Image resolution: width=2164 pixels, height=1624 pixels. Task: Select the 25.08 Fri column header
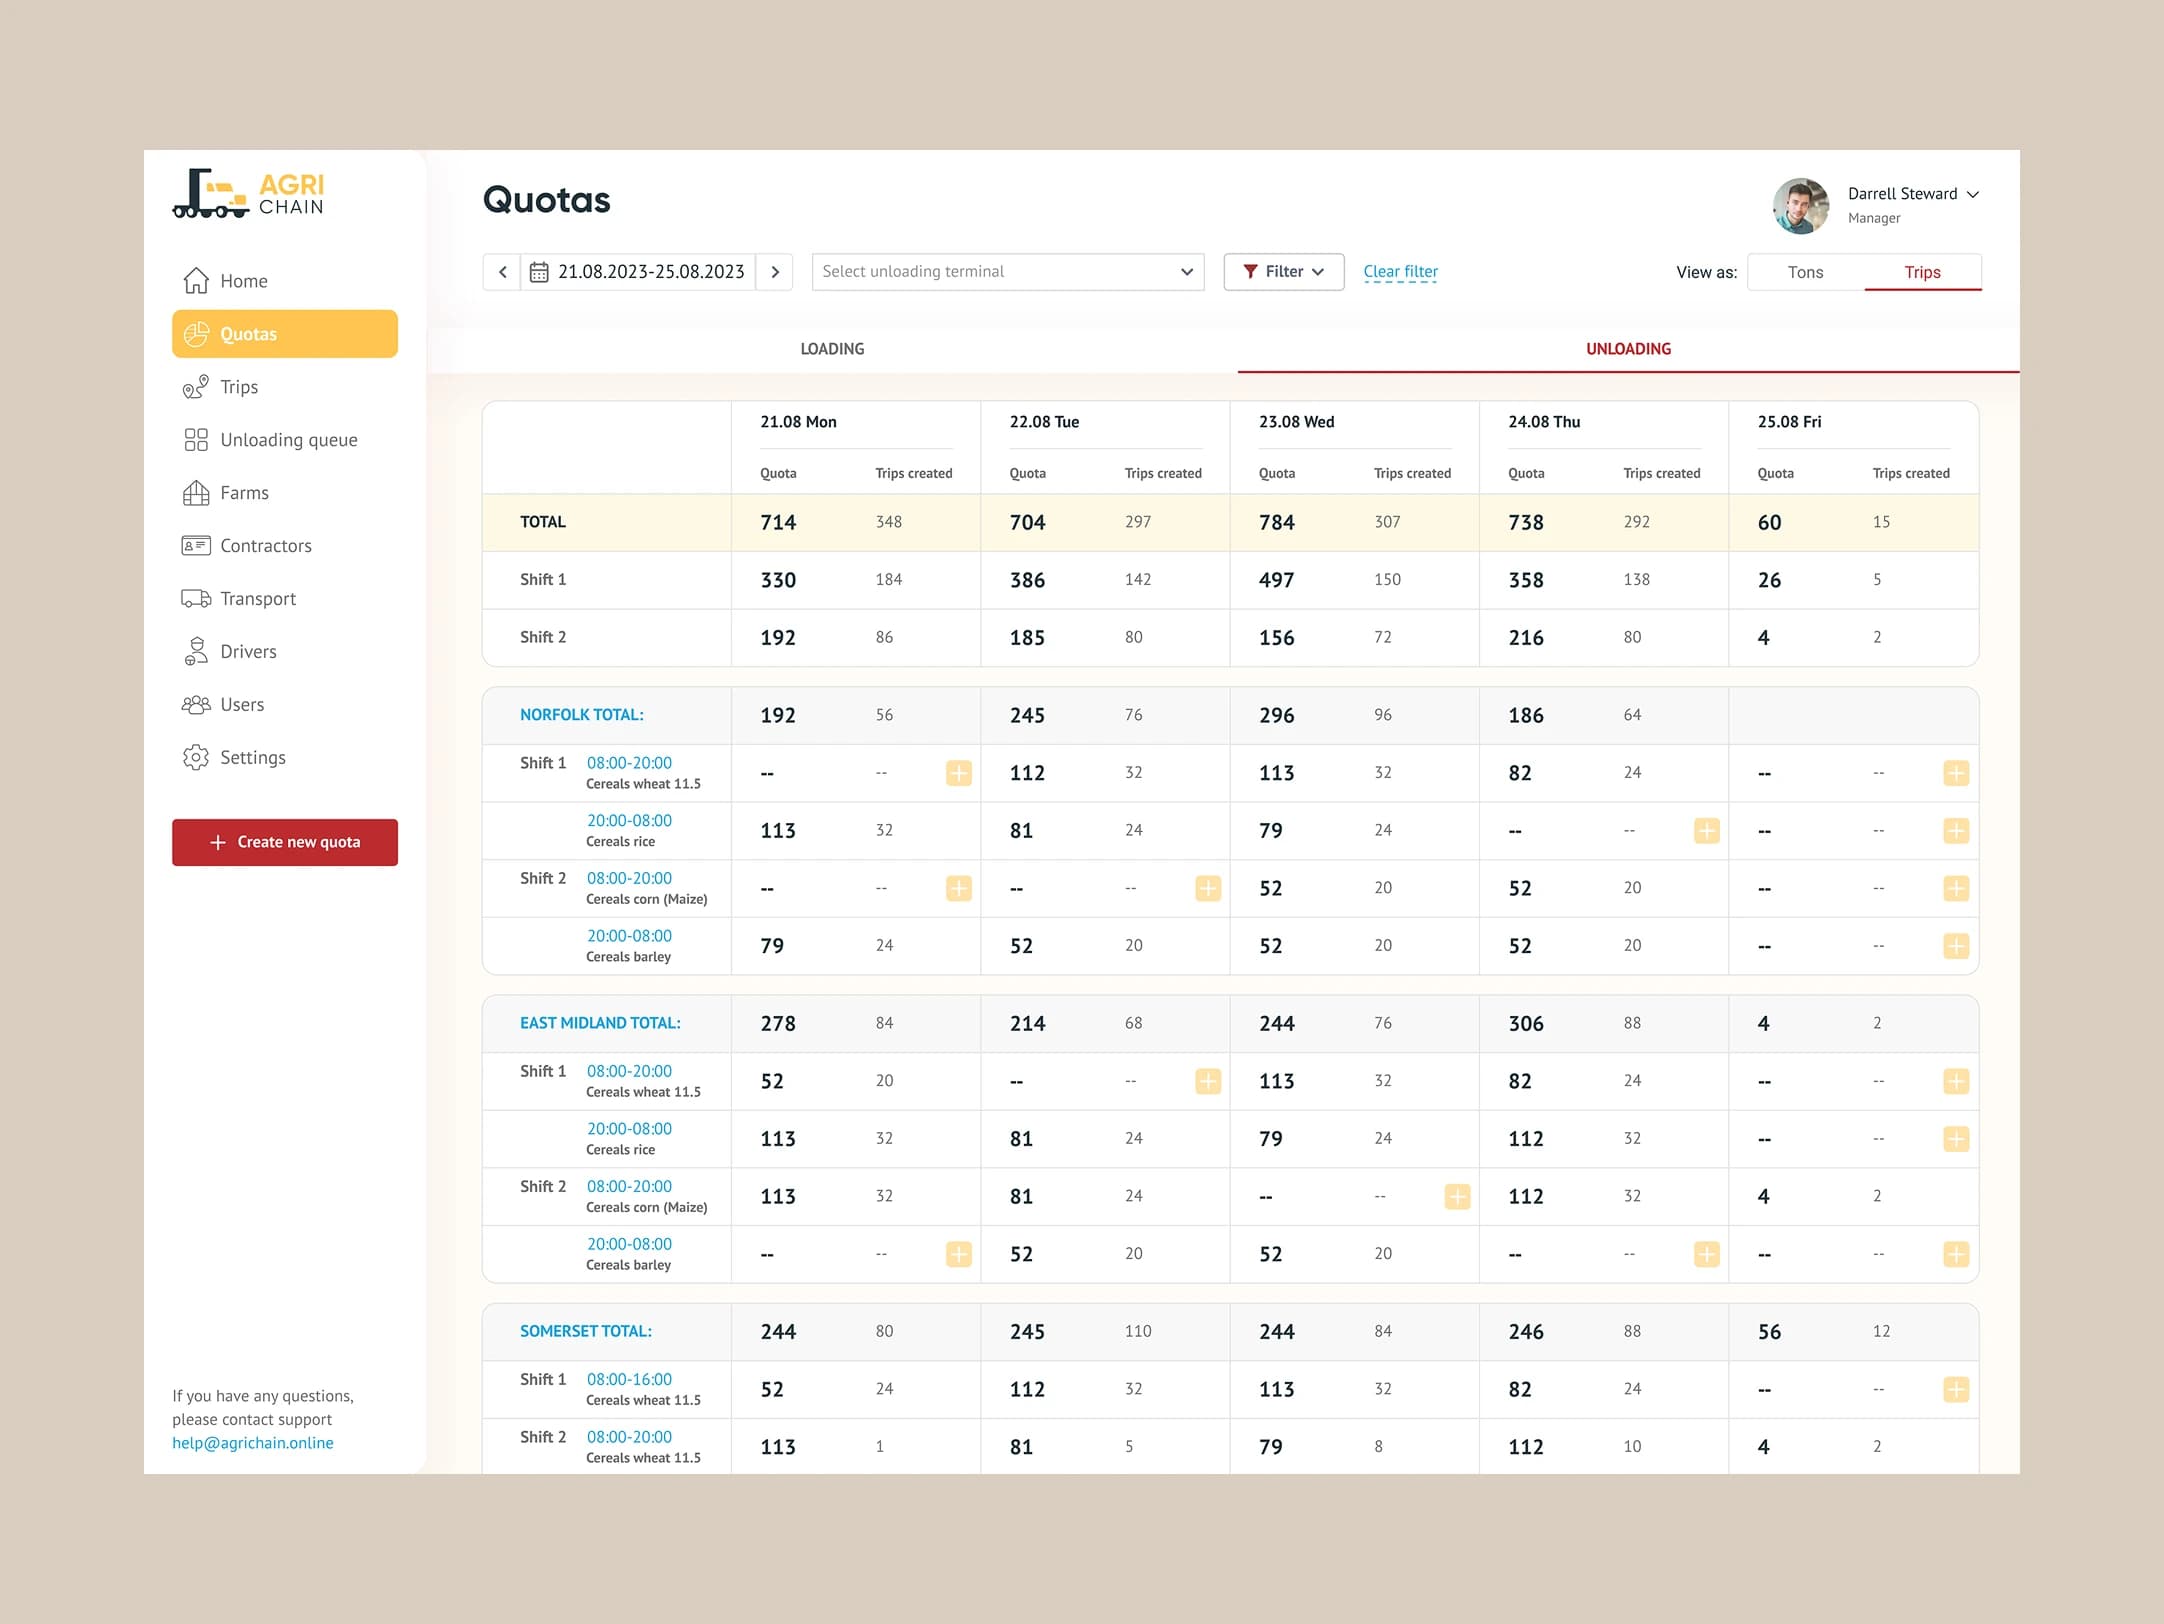click(1790, 422)
